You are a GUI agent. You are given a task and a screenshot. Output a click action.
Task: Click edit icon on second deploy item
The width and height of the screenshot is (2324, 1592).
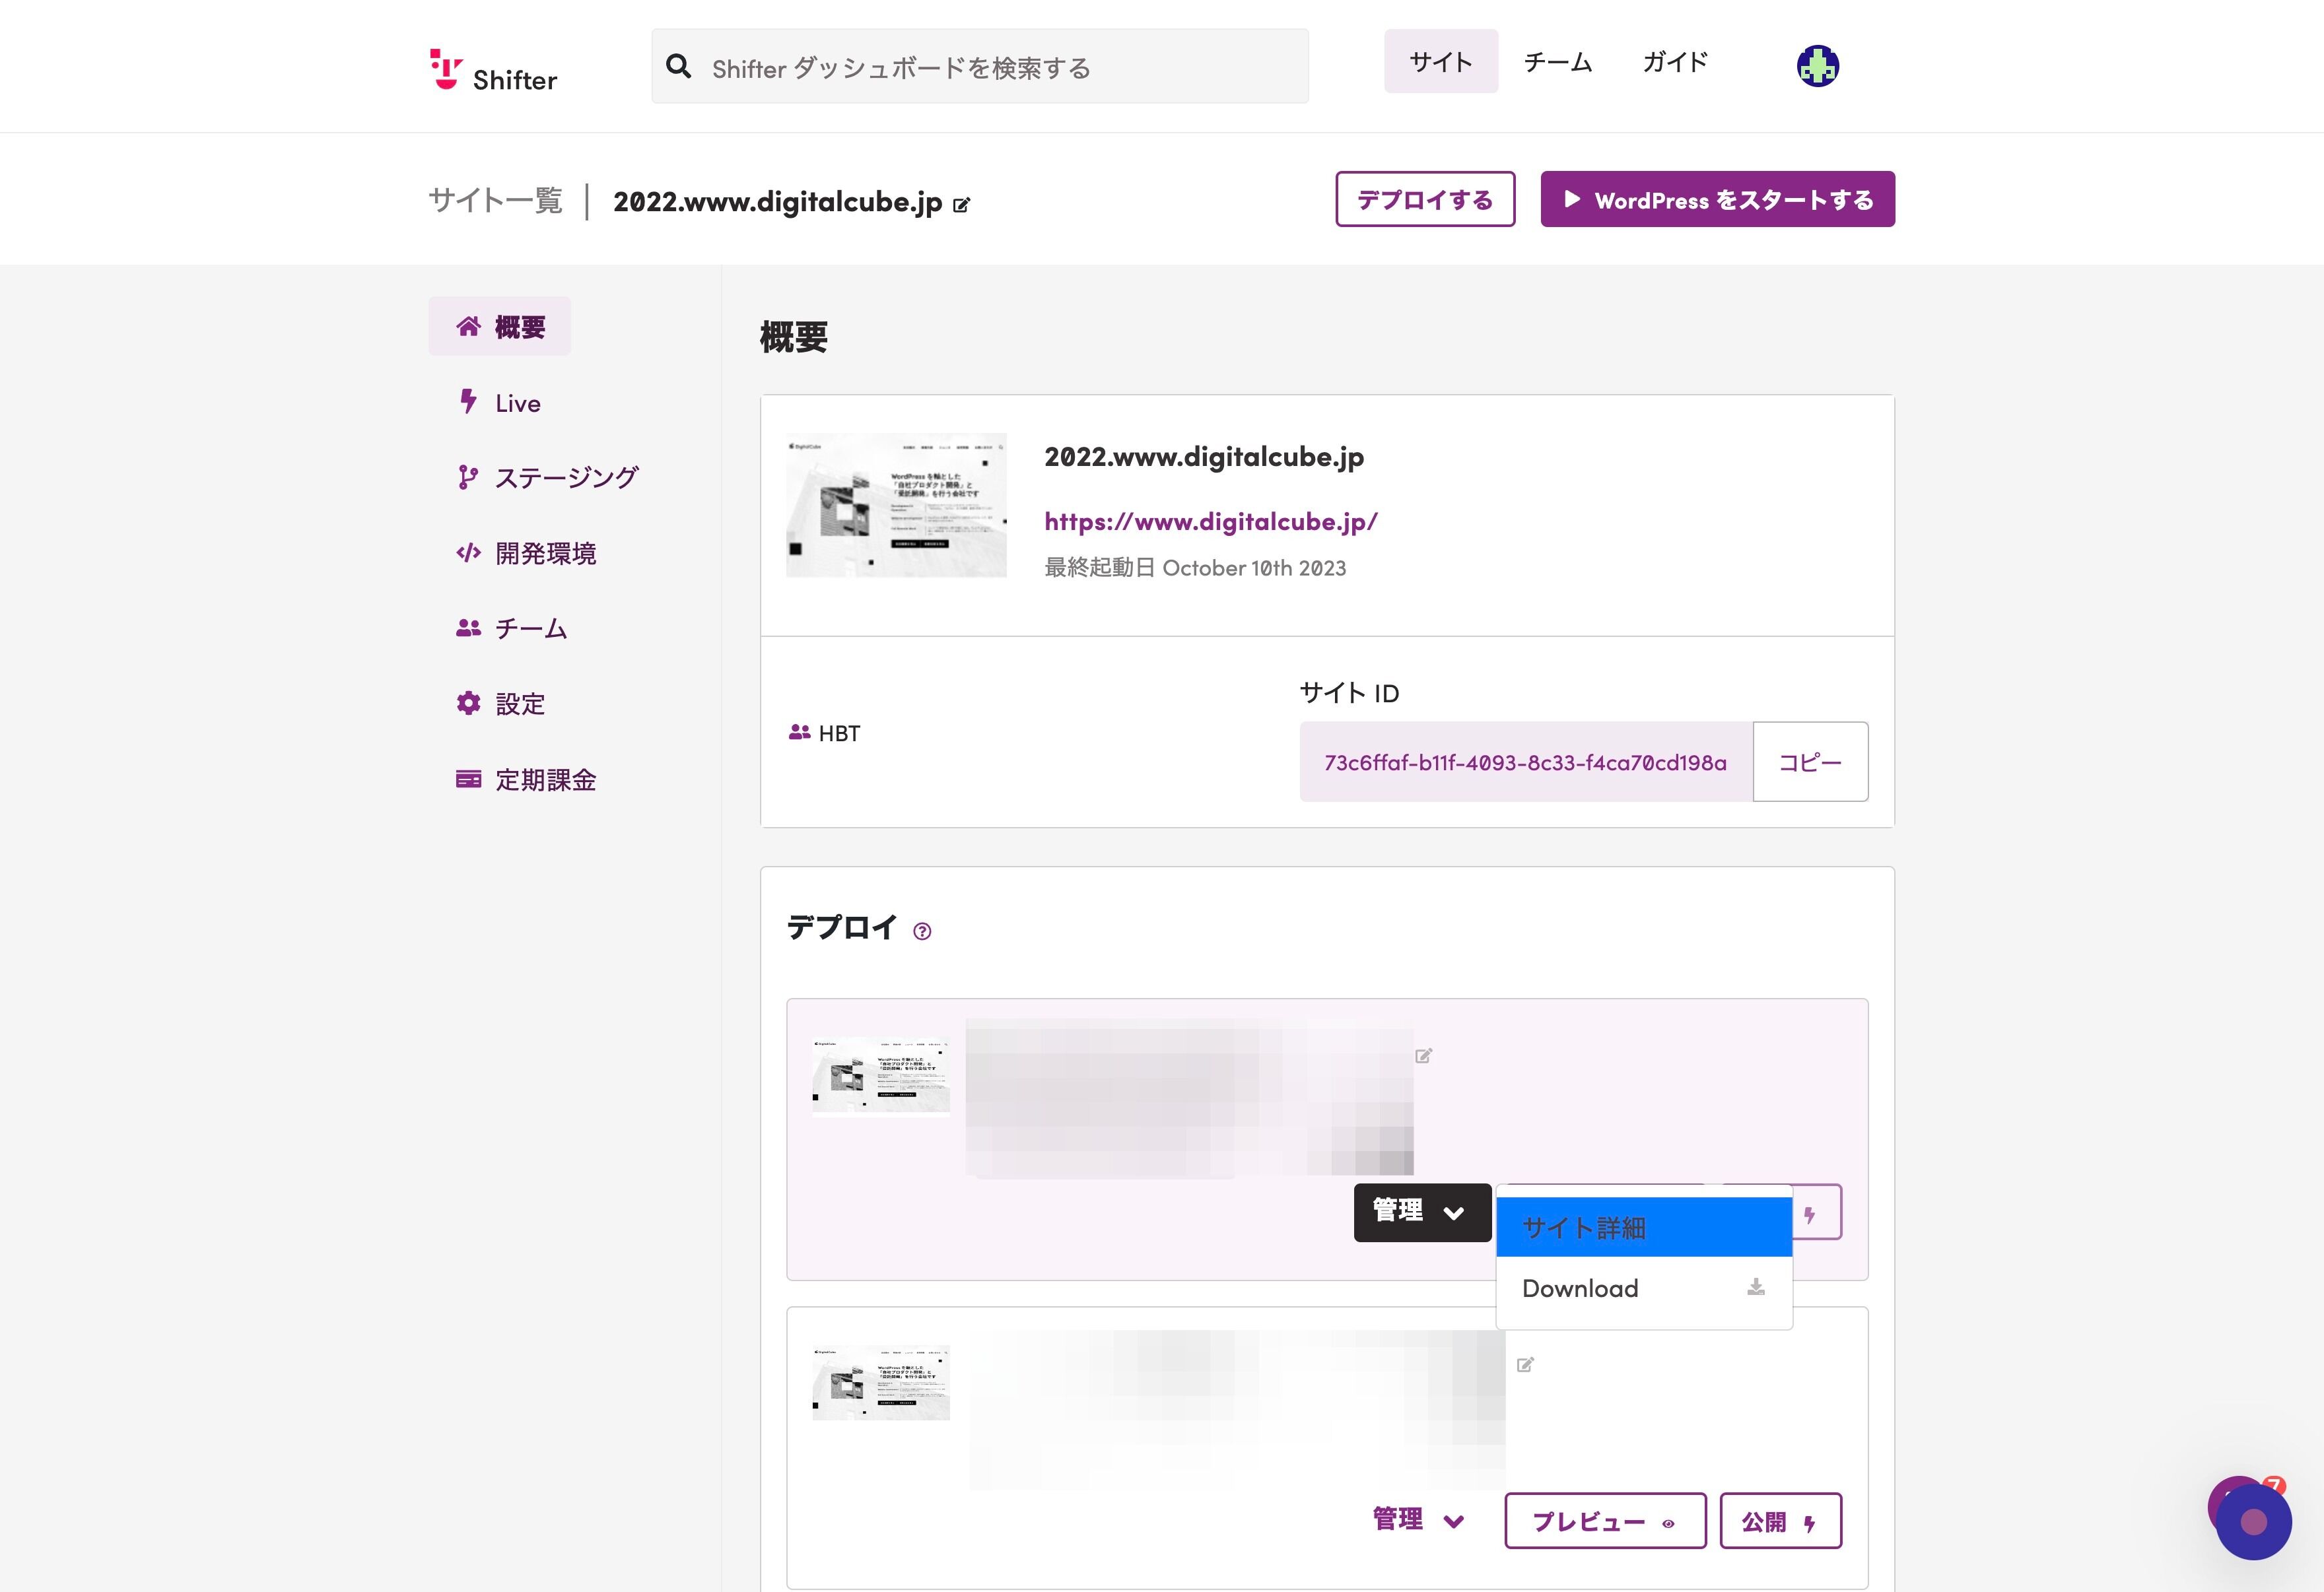1525,1365
